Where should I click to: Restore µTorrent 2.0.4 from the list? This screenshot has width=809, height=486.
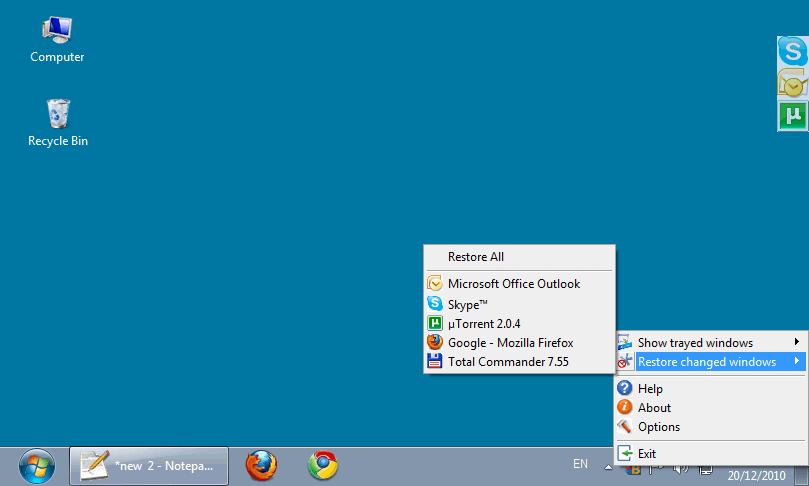click(x=484, y=323)
